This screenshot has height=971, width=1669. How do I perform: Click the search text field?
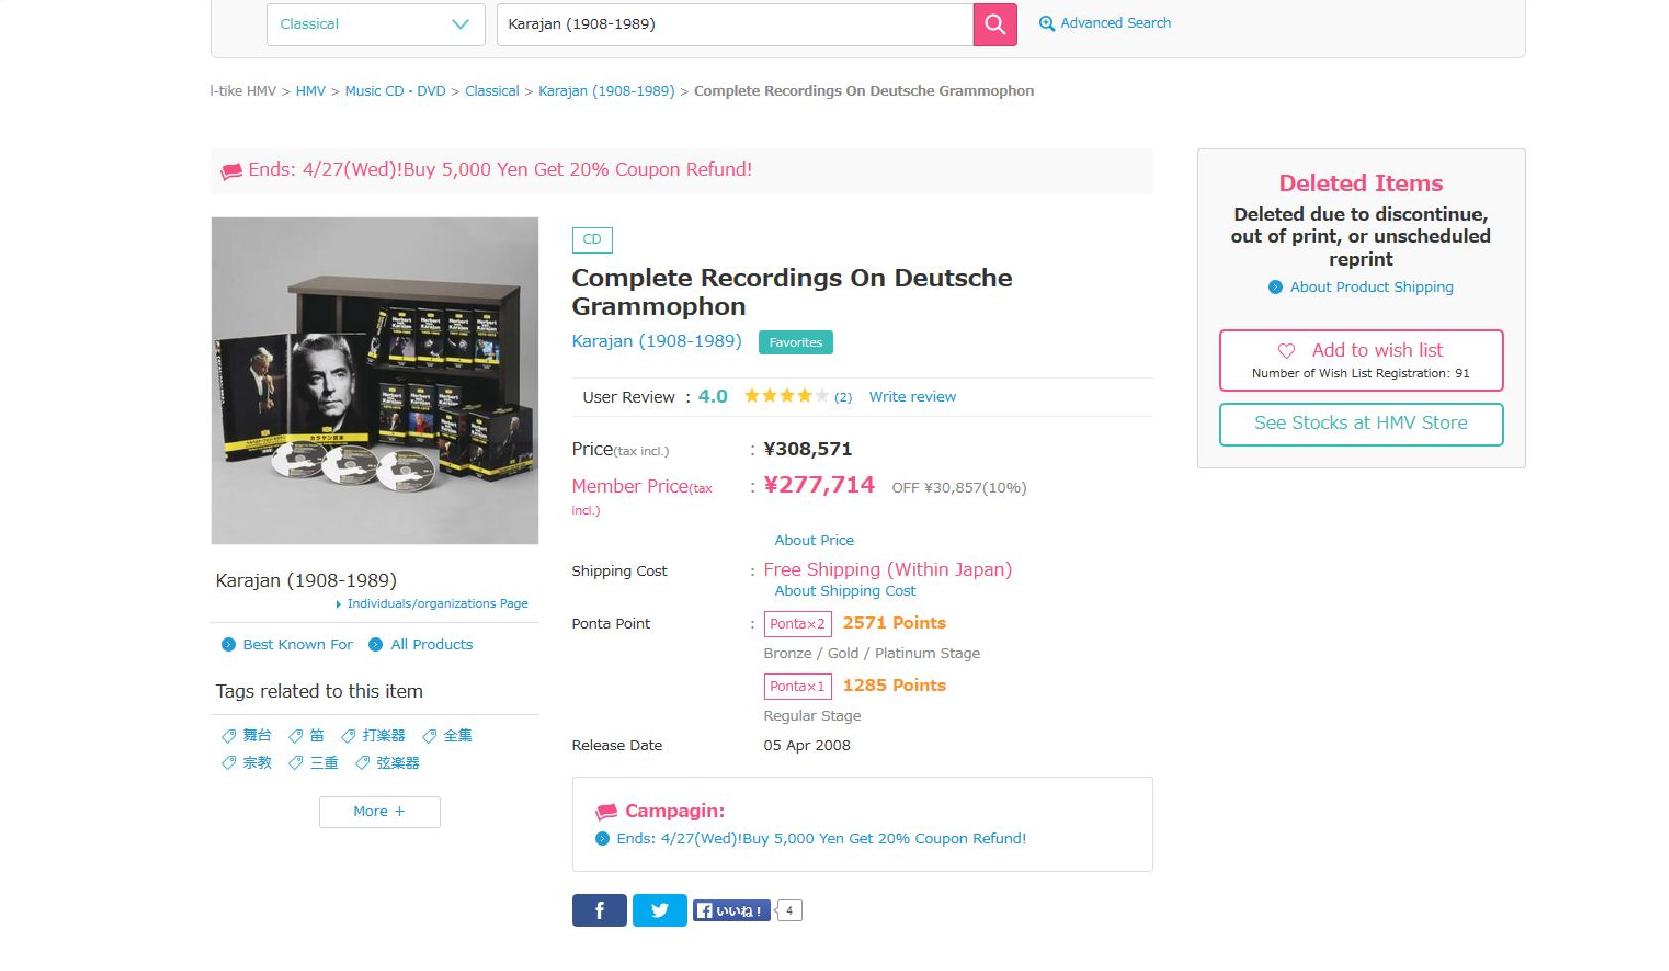[x=734, y=24]
